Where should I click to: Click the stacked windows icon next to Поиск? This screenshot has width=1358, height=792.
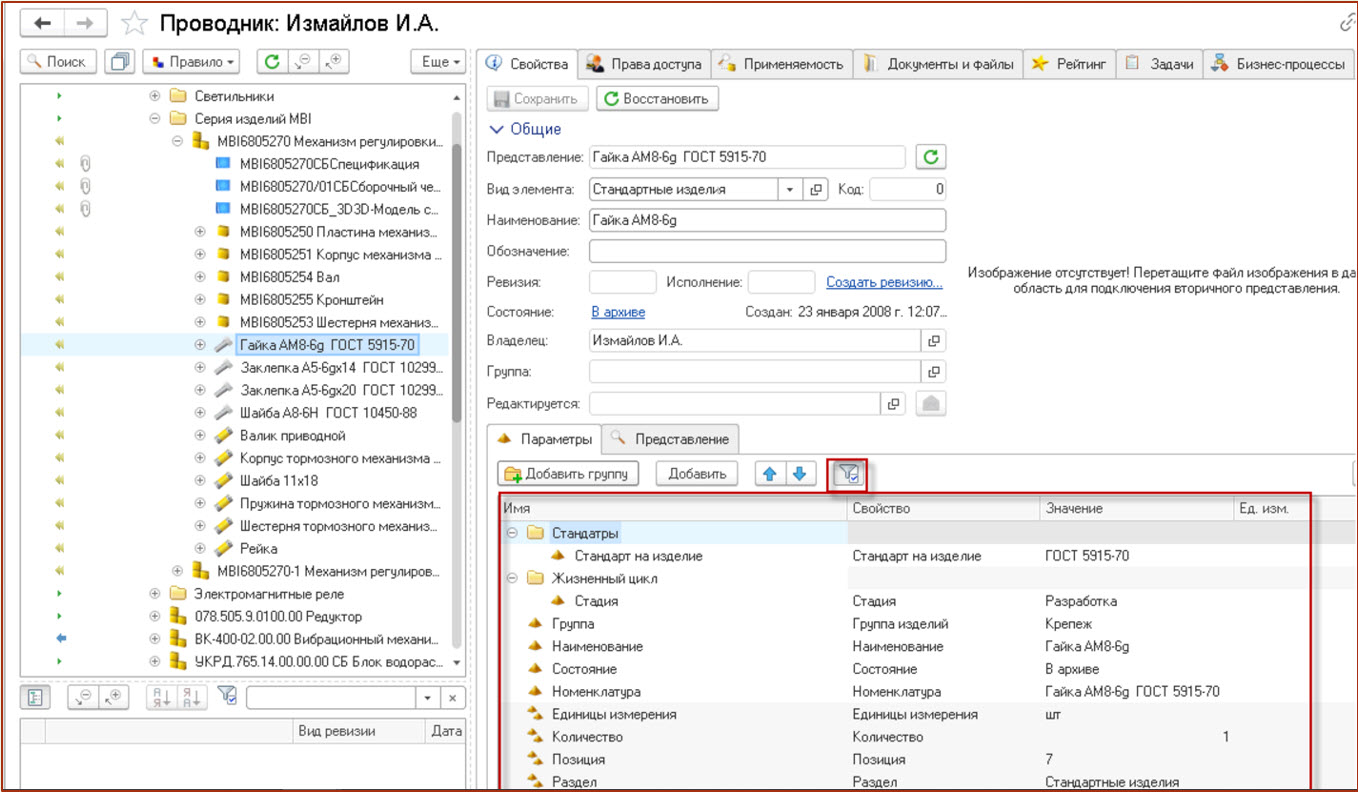tap(120, 62)
